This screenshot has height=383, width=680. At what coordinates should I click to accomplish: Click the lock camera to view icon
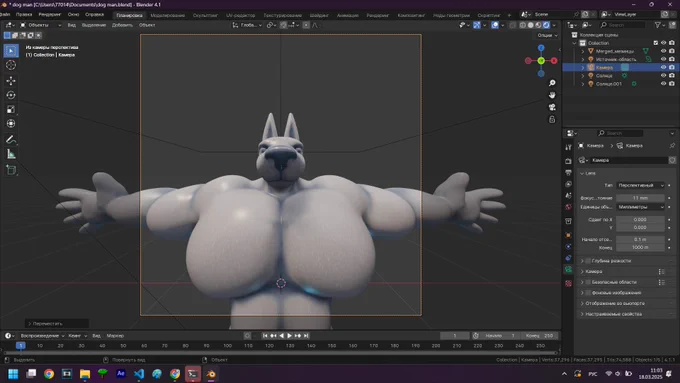[552, 119]
